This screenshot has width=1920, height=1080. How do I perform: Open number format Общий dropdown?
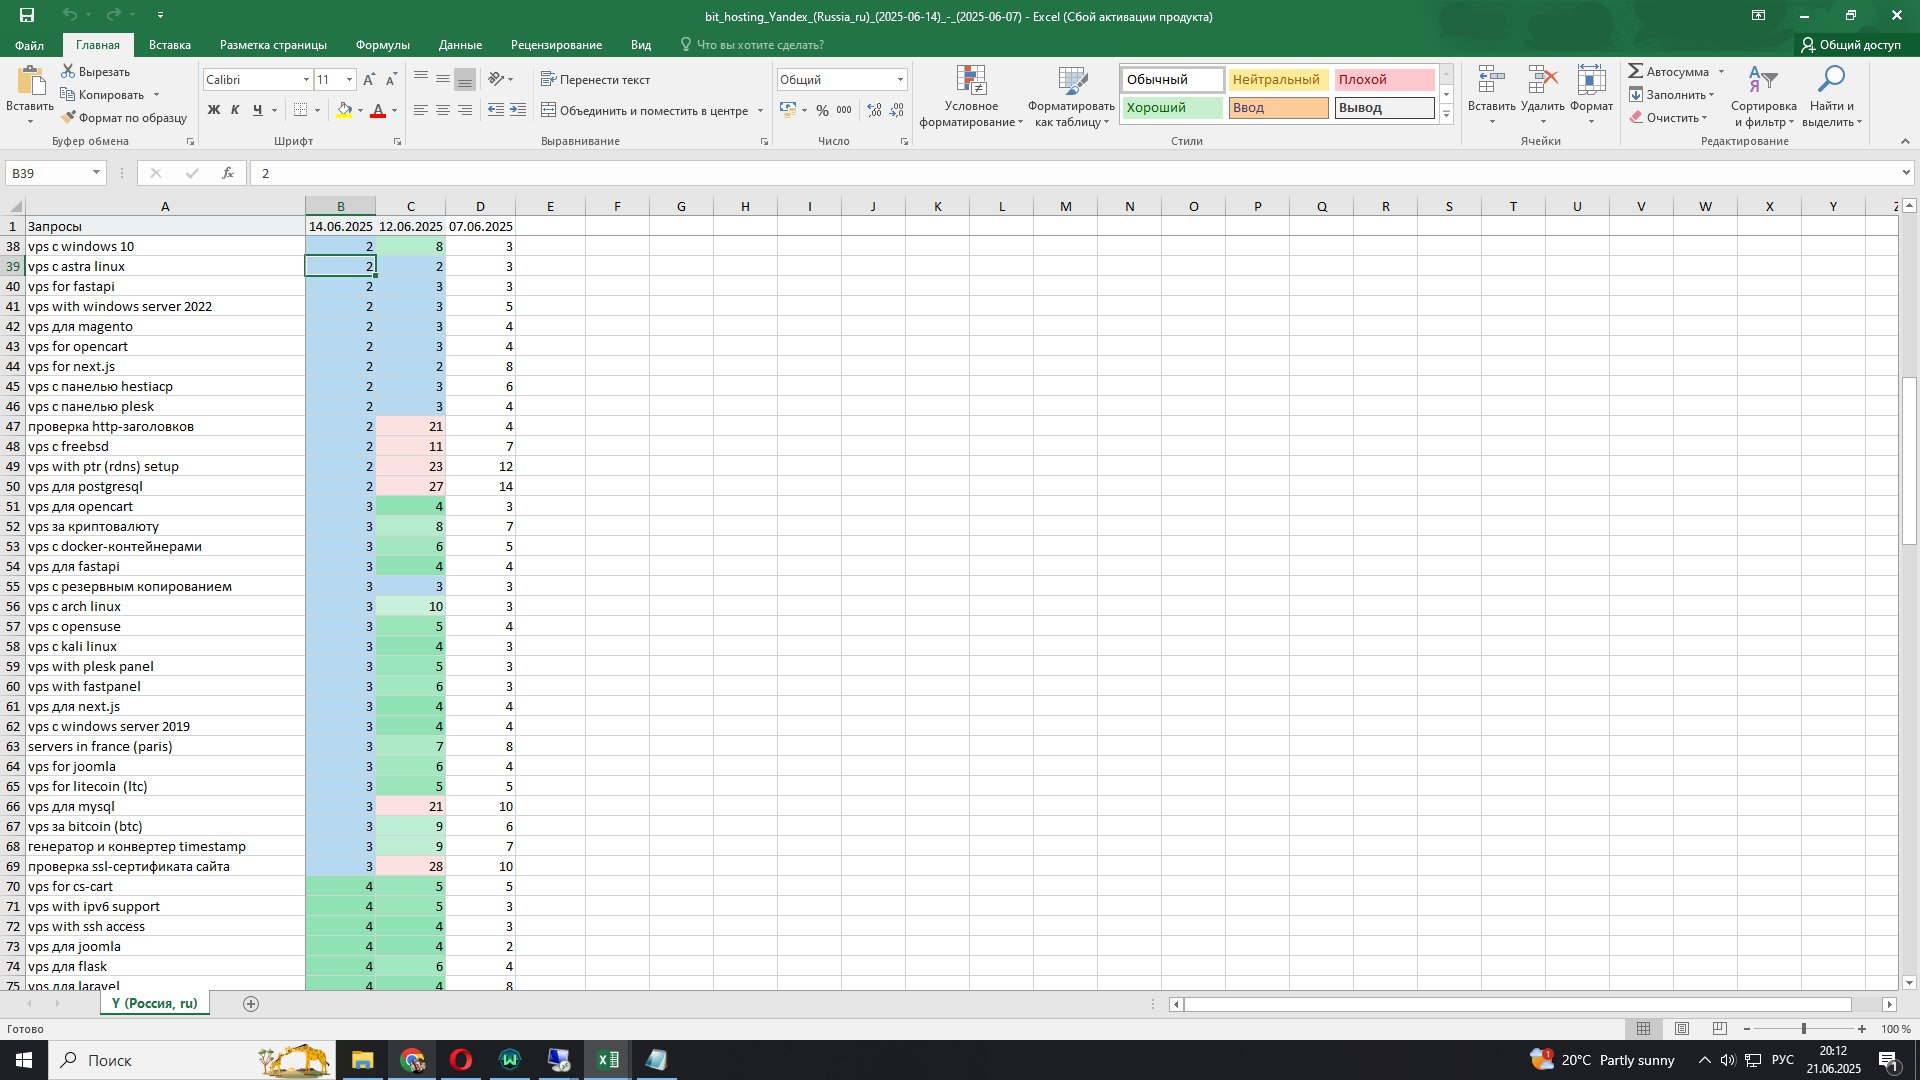pos(900,79)
